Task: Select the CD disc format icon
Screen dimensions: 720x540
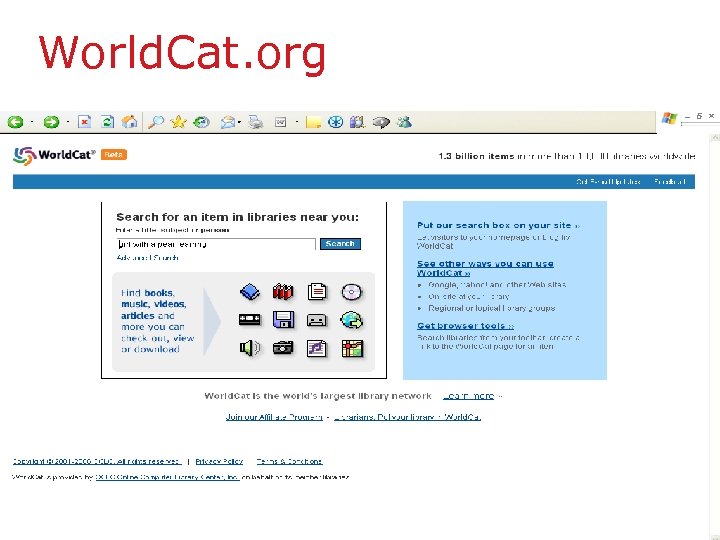Action: click(x=352, y=292)
